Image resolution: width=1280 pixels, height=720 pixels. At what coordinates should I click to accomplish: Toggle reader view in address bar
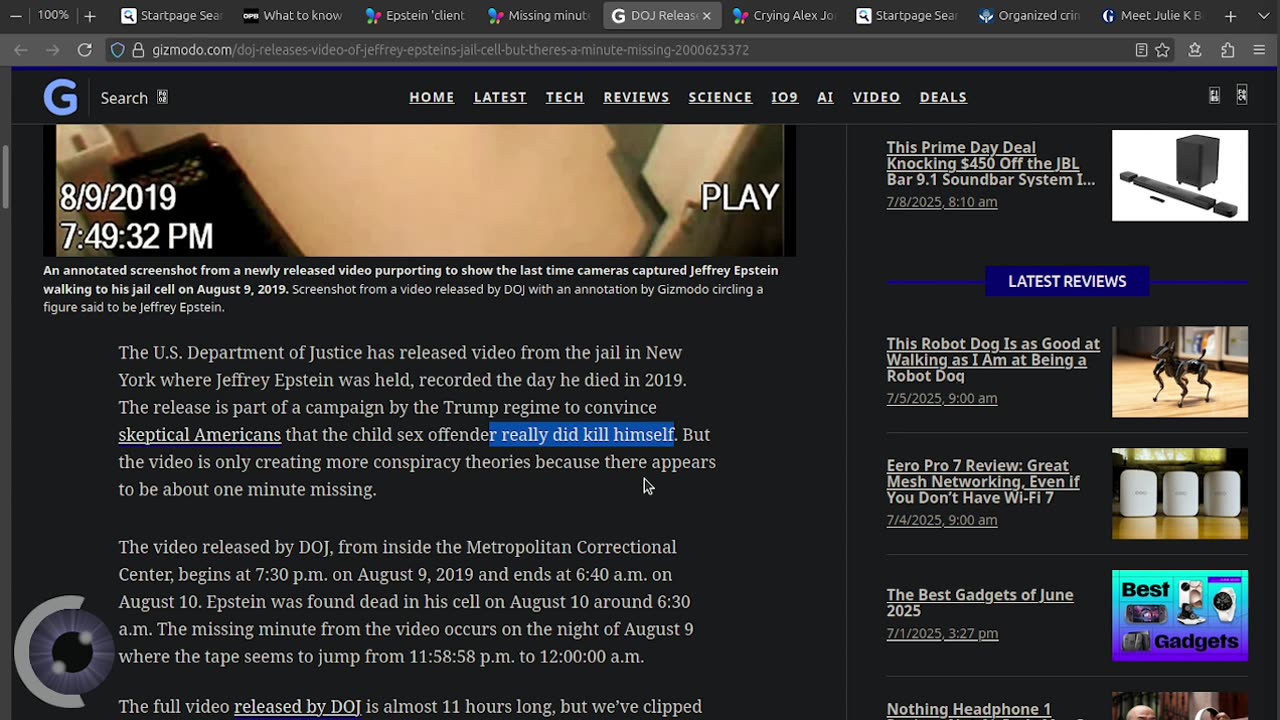pyautogui.click(x=1141, y=50)
